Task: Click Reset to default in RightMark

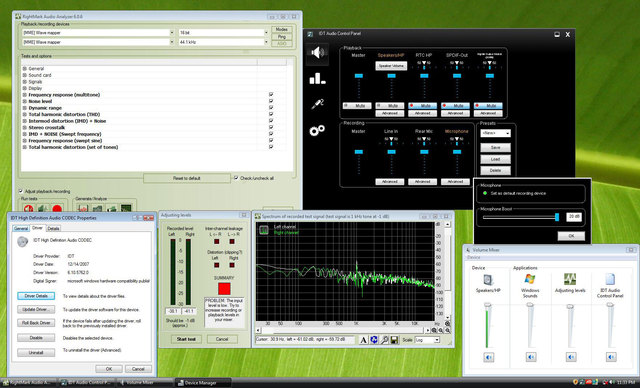Action: click(x=187, y=178)
